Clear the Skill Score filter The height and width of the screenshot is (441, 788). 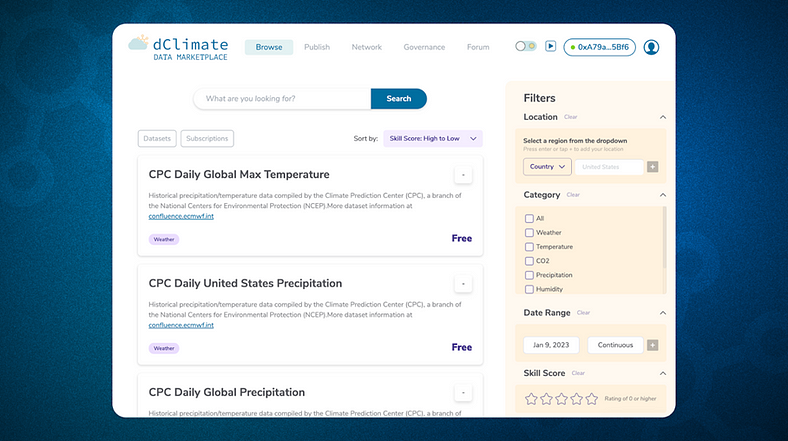578,373
